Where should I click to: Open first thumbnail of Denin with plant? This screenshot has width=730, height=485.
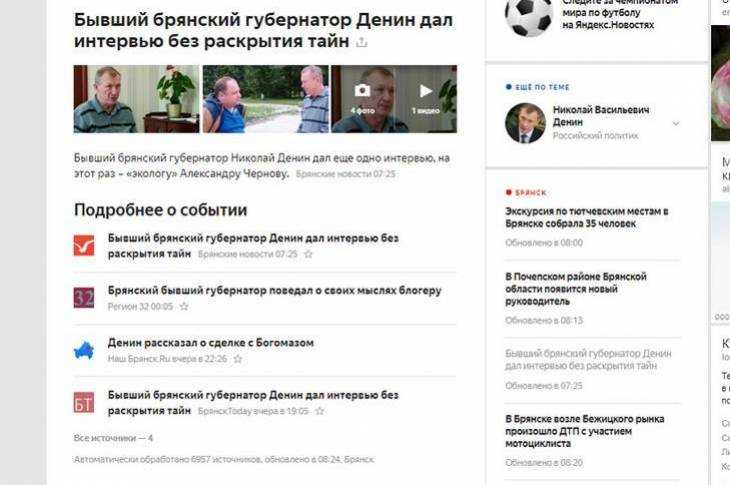tap(136, 99)
